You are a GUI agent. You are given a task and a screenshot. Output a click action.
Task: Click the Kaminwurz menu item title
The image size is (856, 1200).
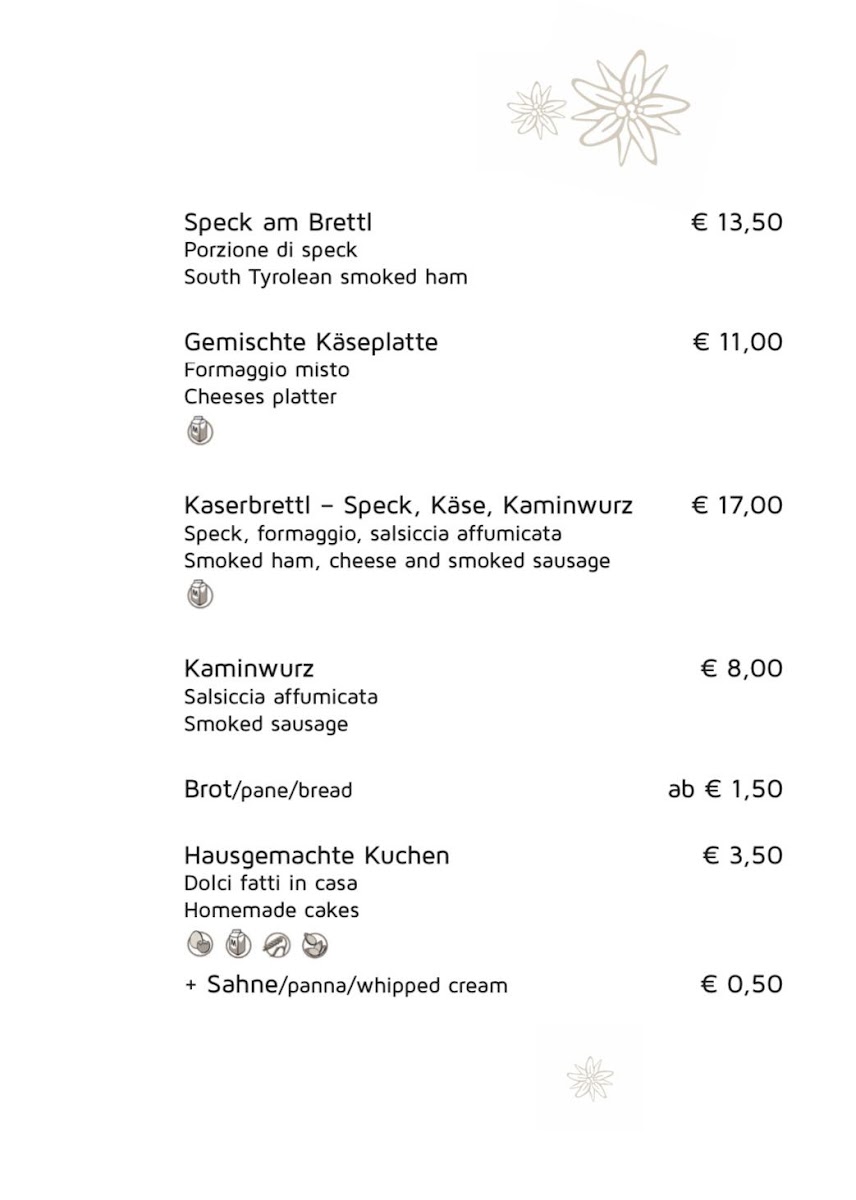point(249,668)
